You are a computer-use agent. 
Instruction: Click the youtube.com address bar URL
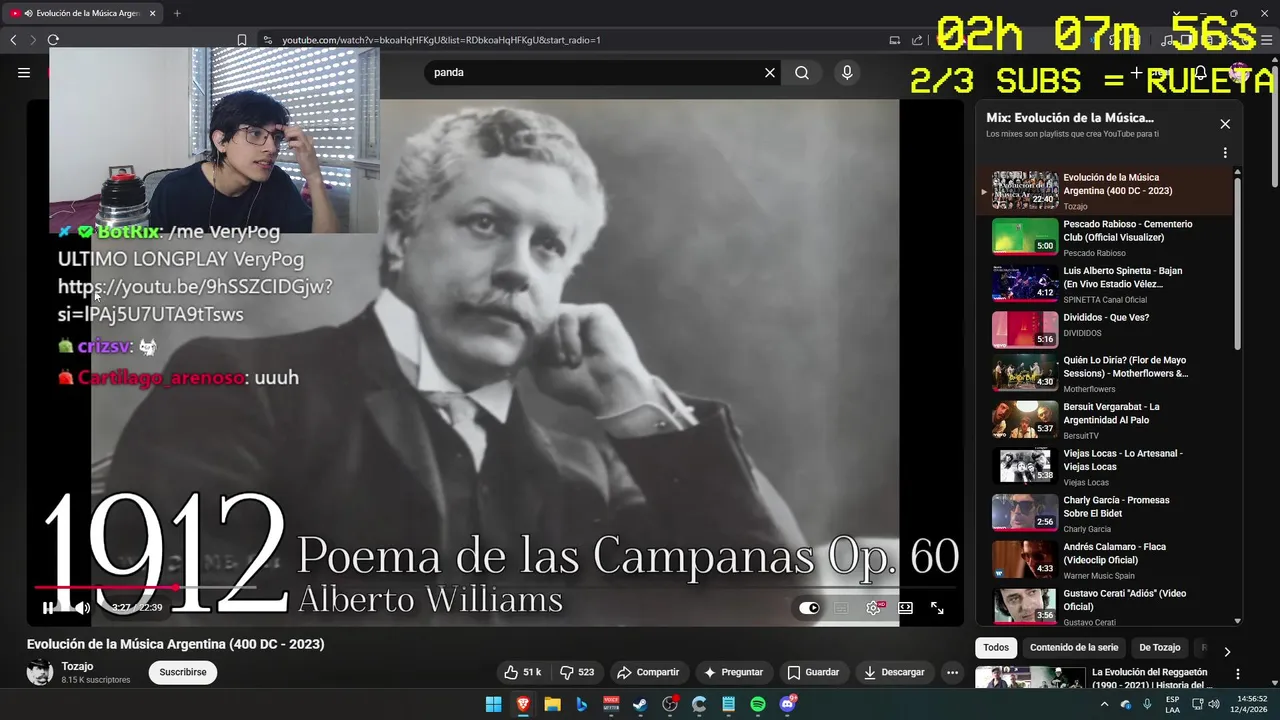(x=441, y=40)
